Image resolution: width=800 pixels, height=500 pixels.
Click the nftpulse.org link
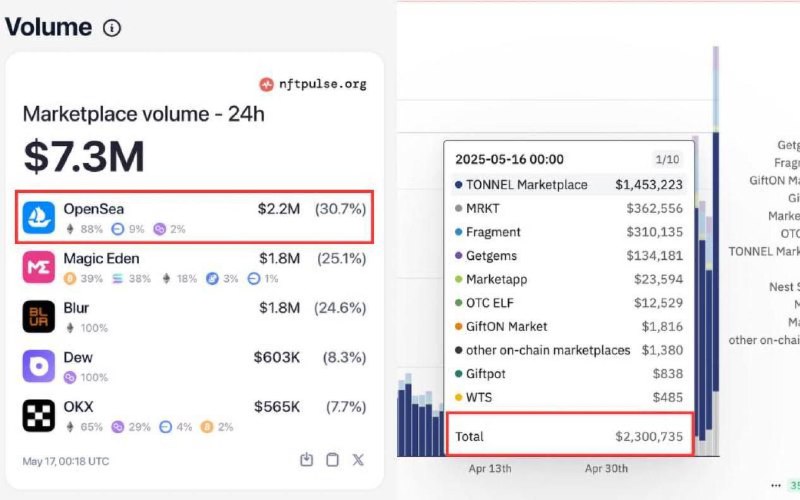click(x=322, y=84)
